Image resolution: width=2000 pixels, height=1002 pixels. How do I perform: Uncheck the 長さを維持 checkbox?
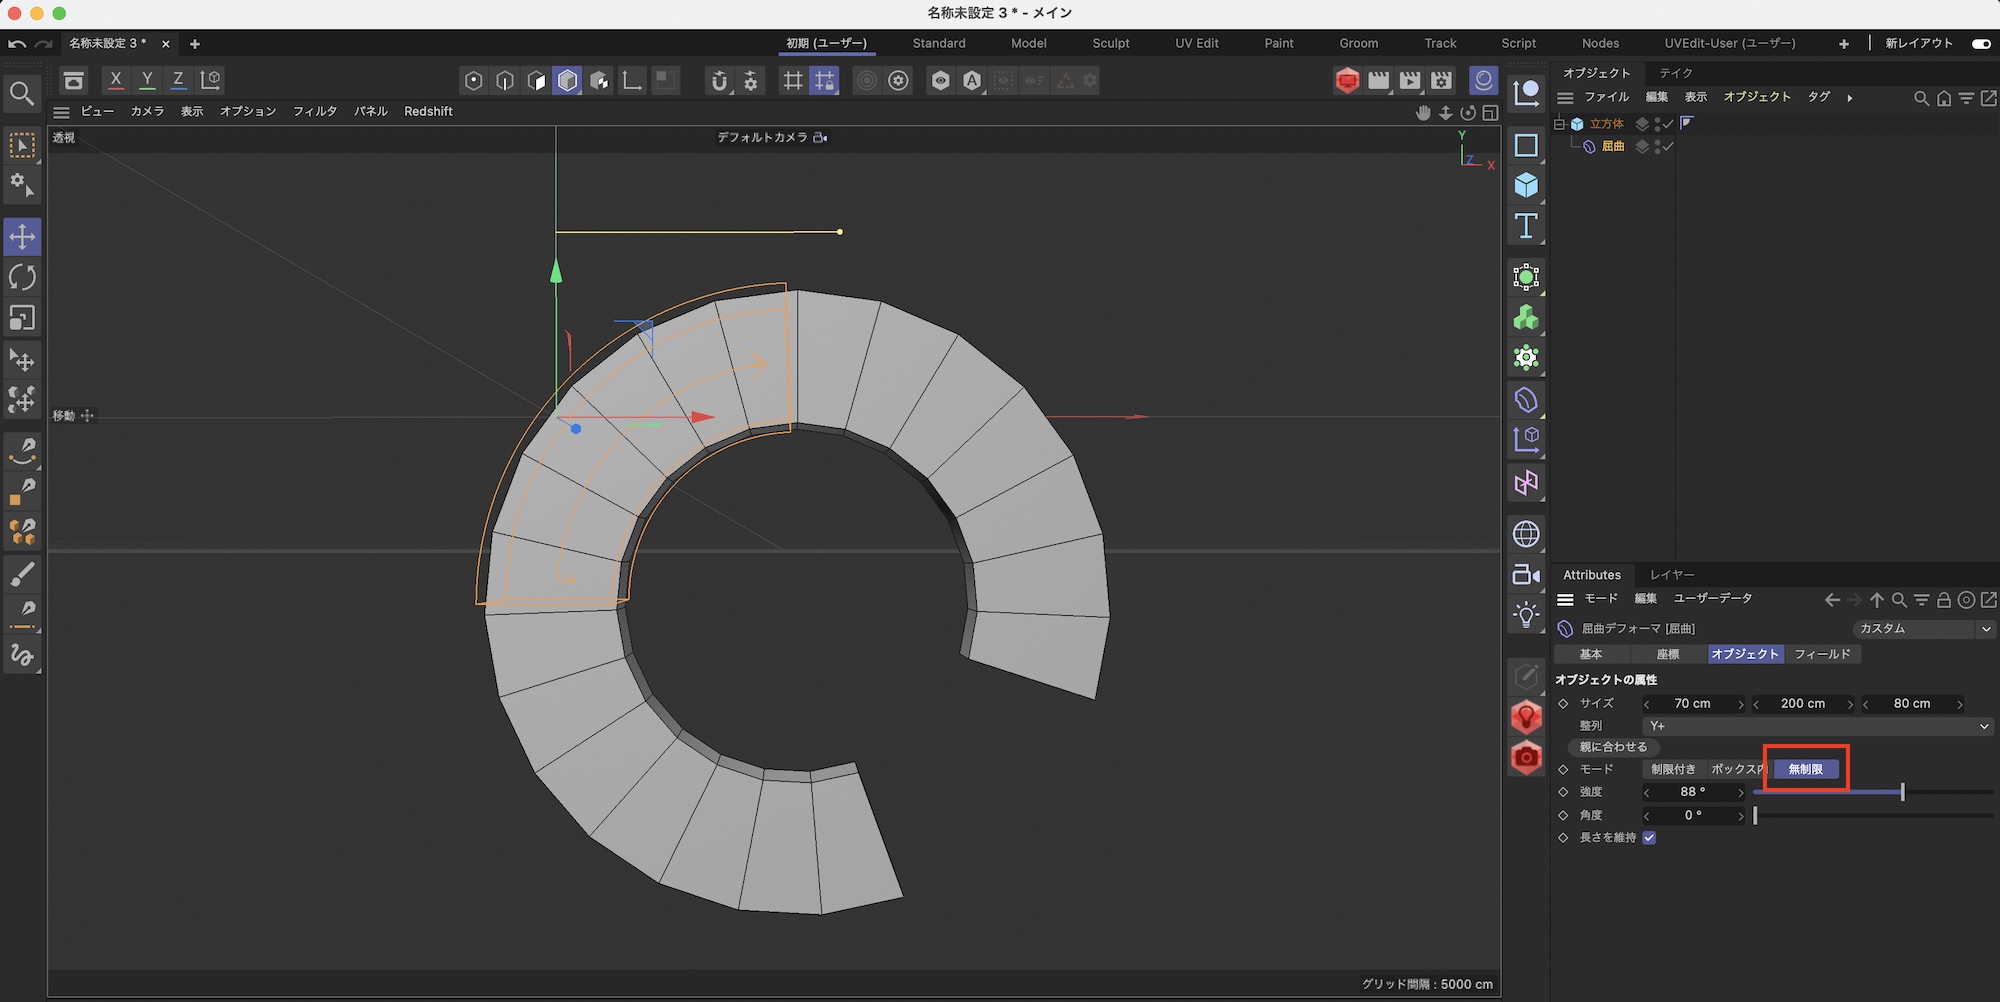tap(1649, 838)
